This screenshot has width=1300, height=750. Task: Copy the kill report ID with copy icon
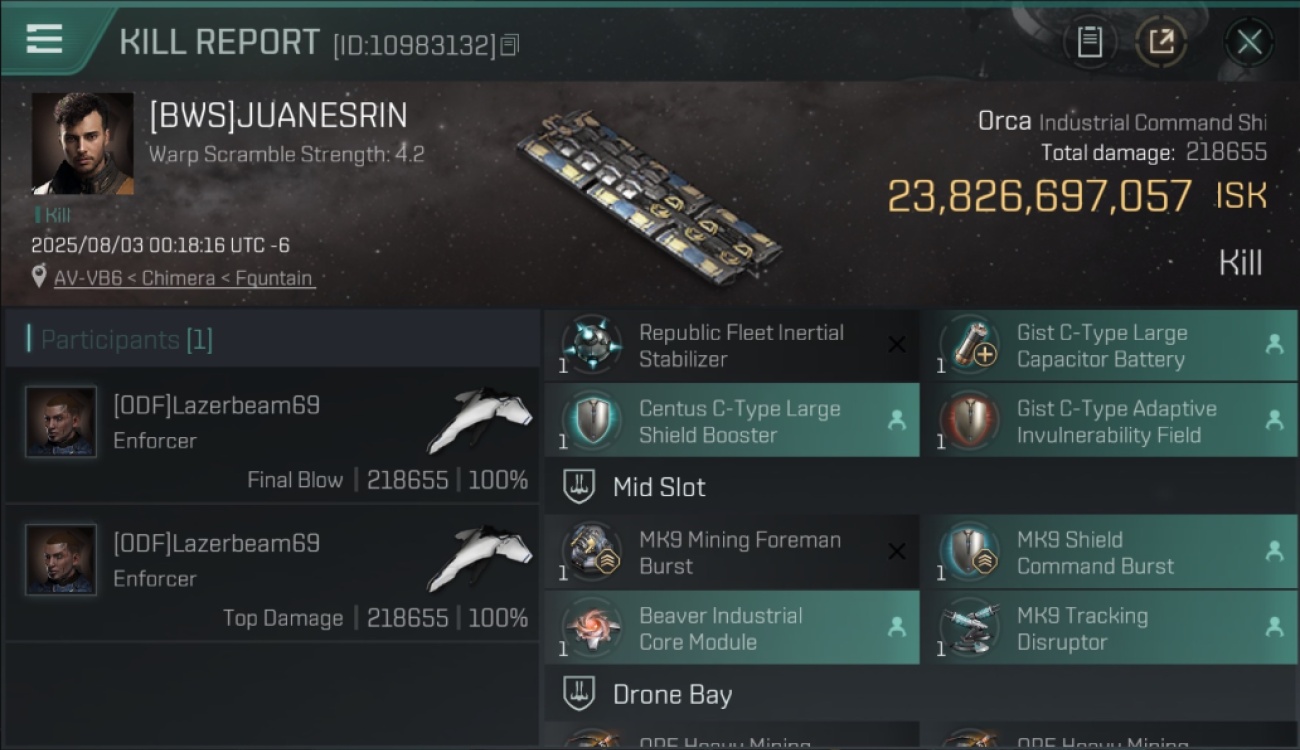coord(510,45)
